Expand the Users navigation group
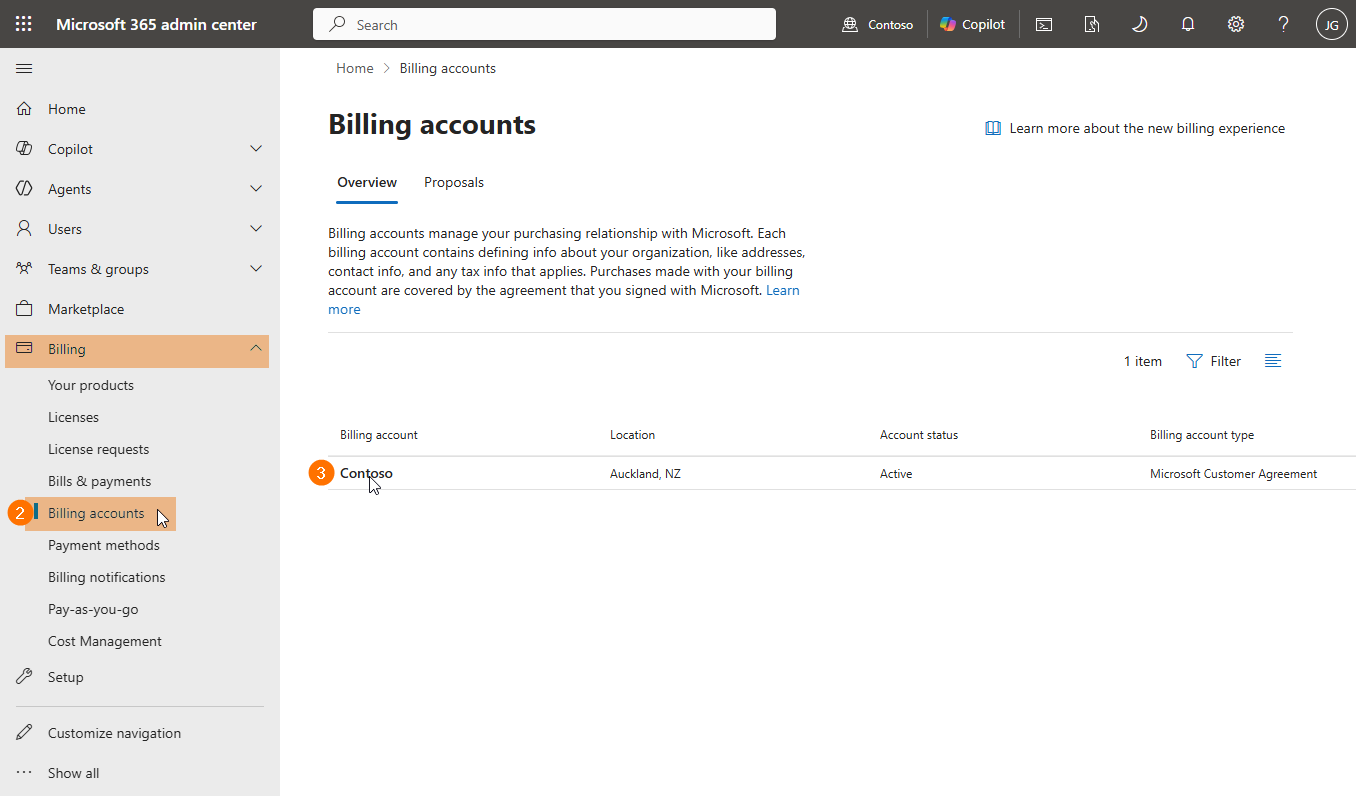 coord(256,229)
